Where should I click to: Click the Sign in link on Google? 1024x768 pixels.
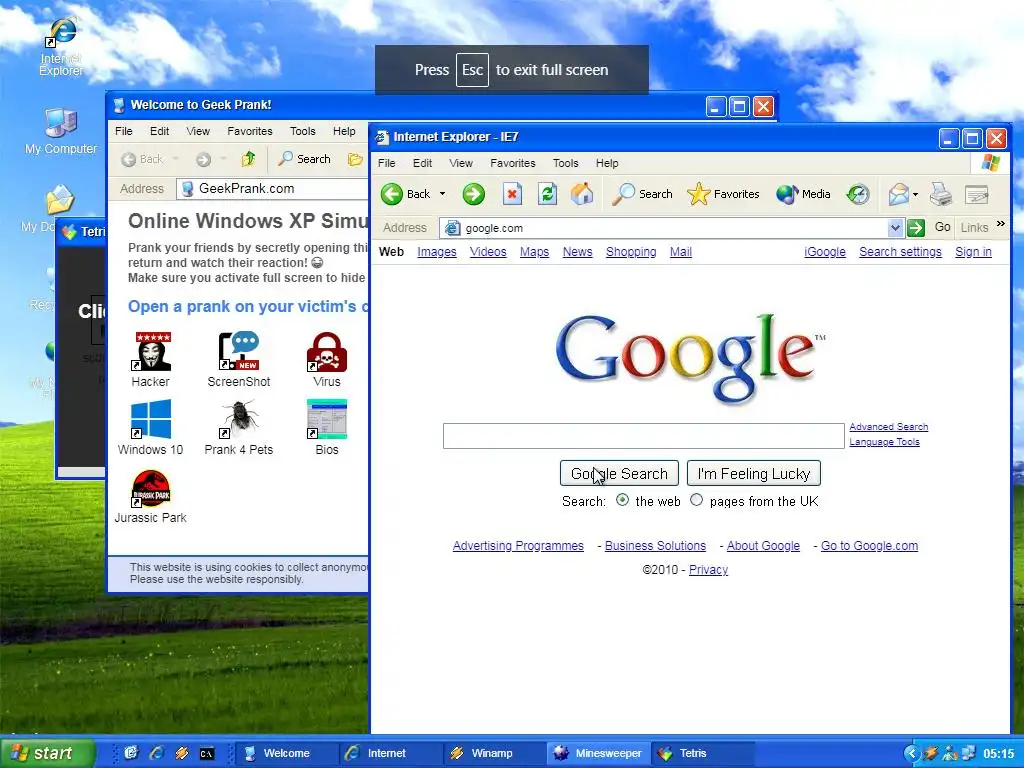973,252
